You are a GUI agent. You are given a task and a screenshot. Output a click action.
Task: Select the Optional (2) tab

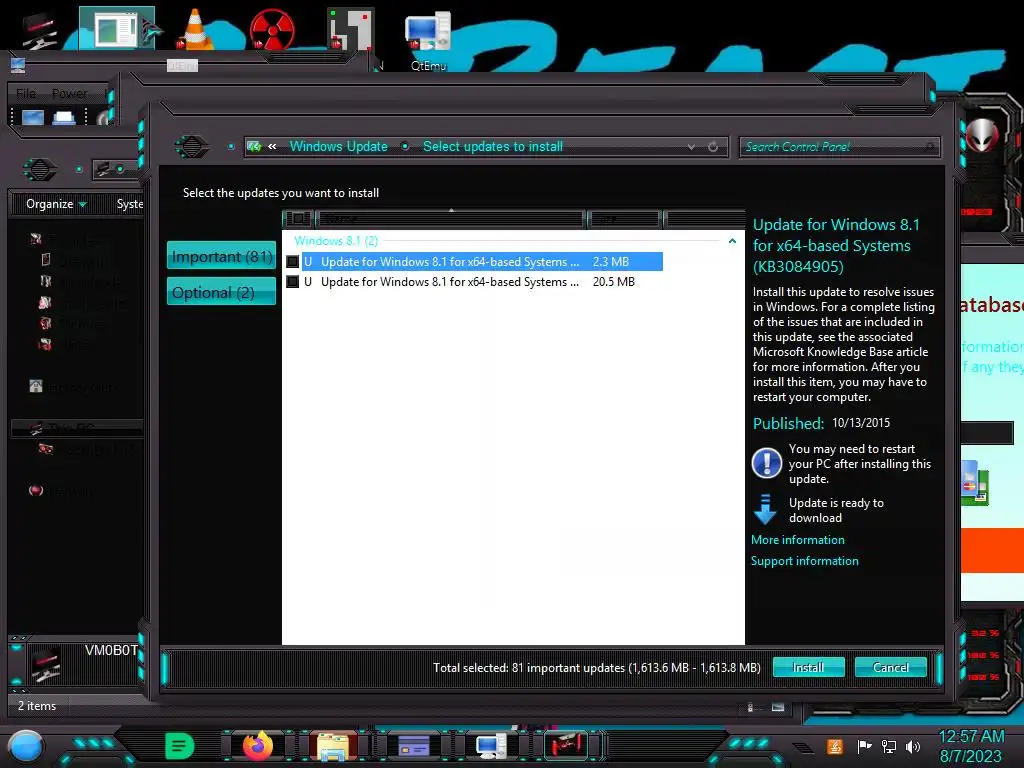tap(221, 292)
